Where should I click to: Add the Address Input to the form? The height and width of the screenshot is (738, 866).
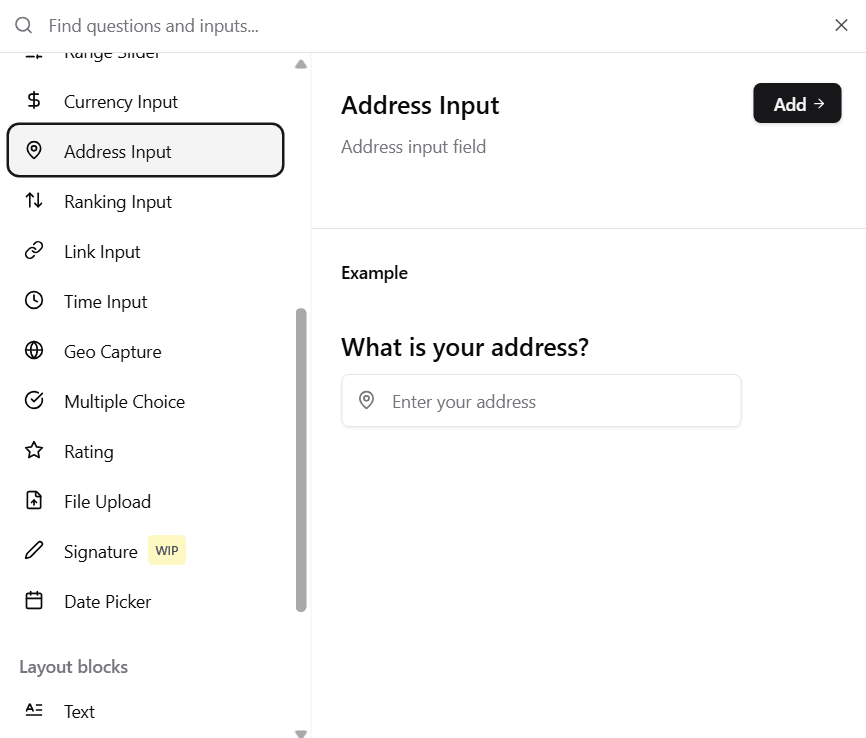pyautogui.click(x=797, y=103)
